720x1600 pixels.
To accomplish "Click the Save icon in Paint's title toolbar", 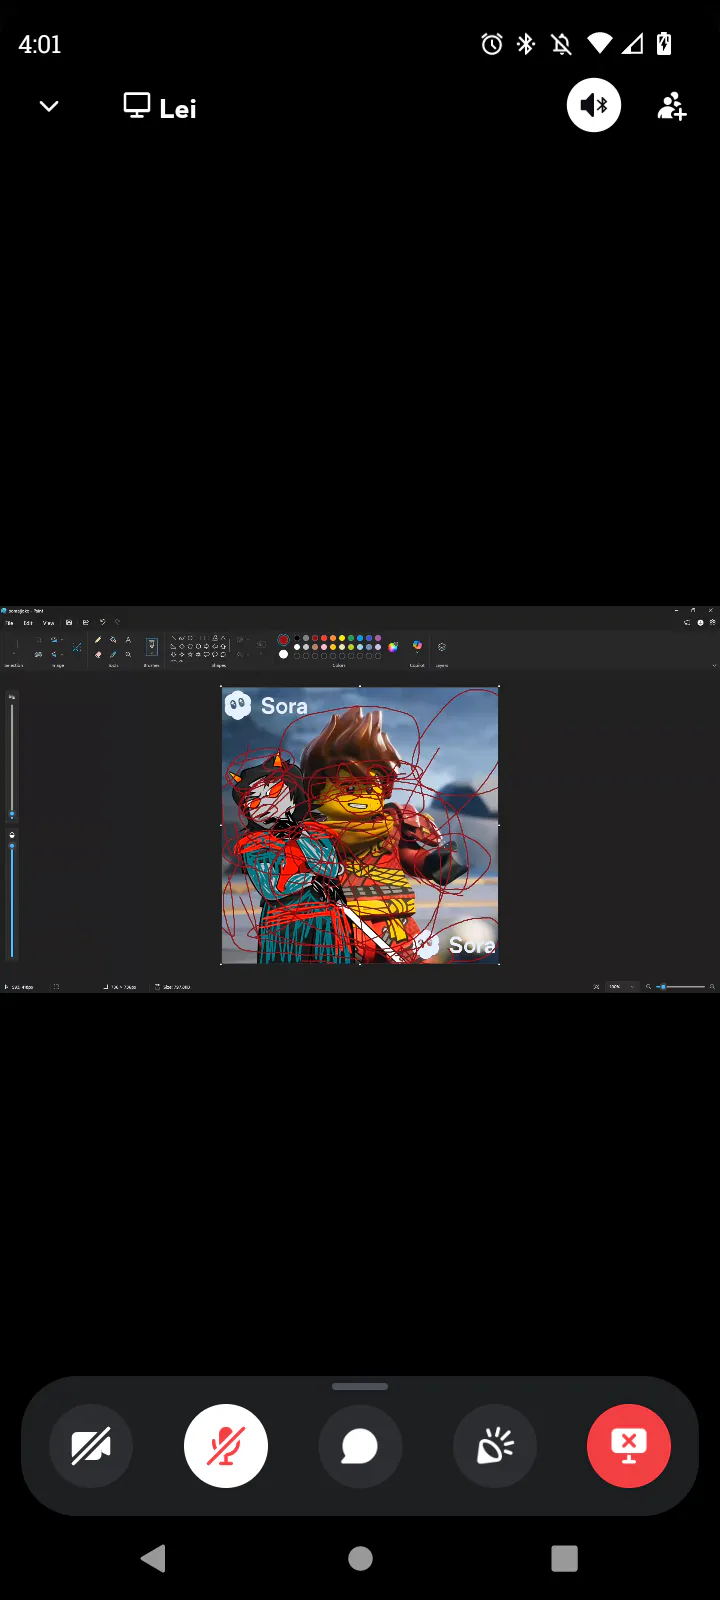I will click(69, 622).
